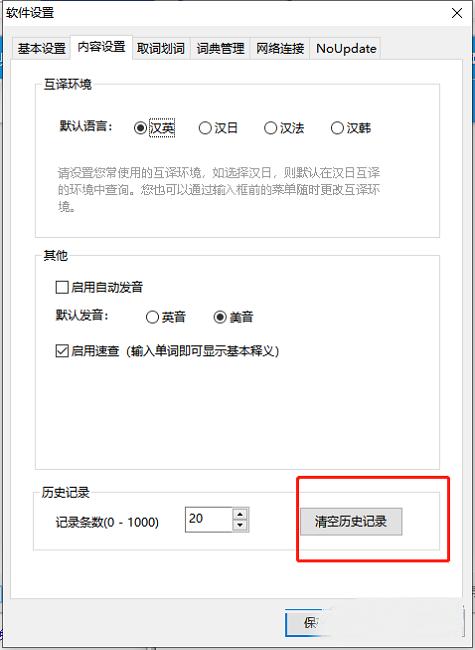Uncheck the 启用速查 checkbox

pyautogui.click(x=62, y=351)
